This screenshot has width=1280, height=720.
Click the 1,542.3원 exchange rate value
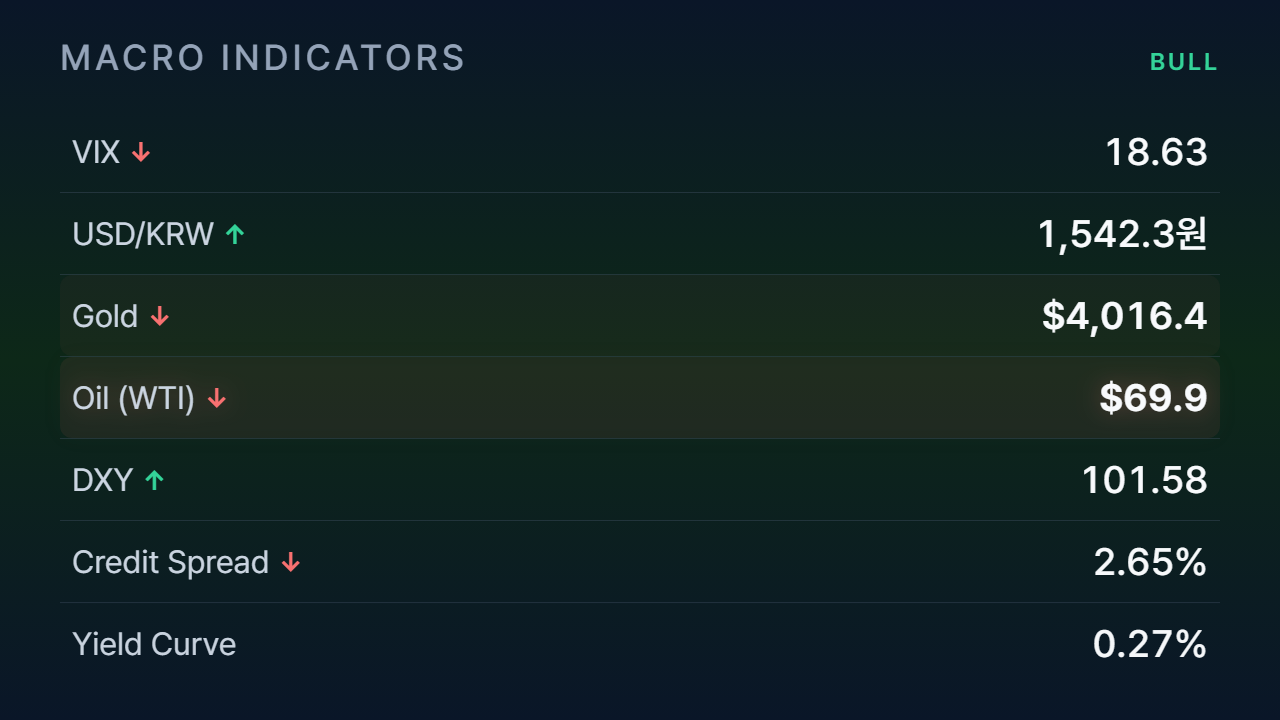click(1123, 234)
